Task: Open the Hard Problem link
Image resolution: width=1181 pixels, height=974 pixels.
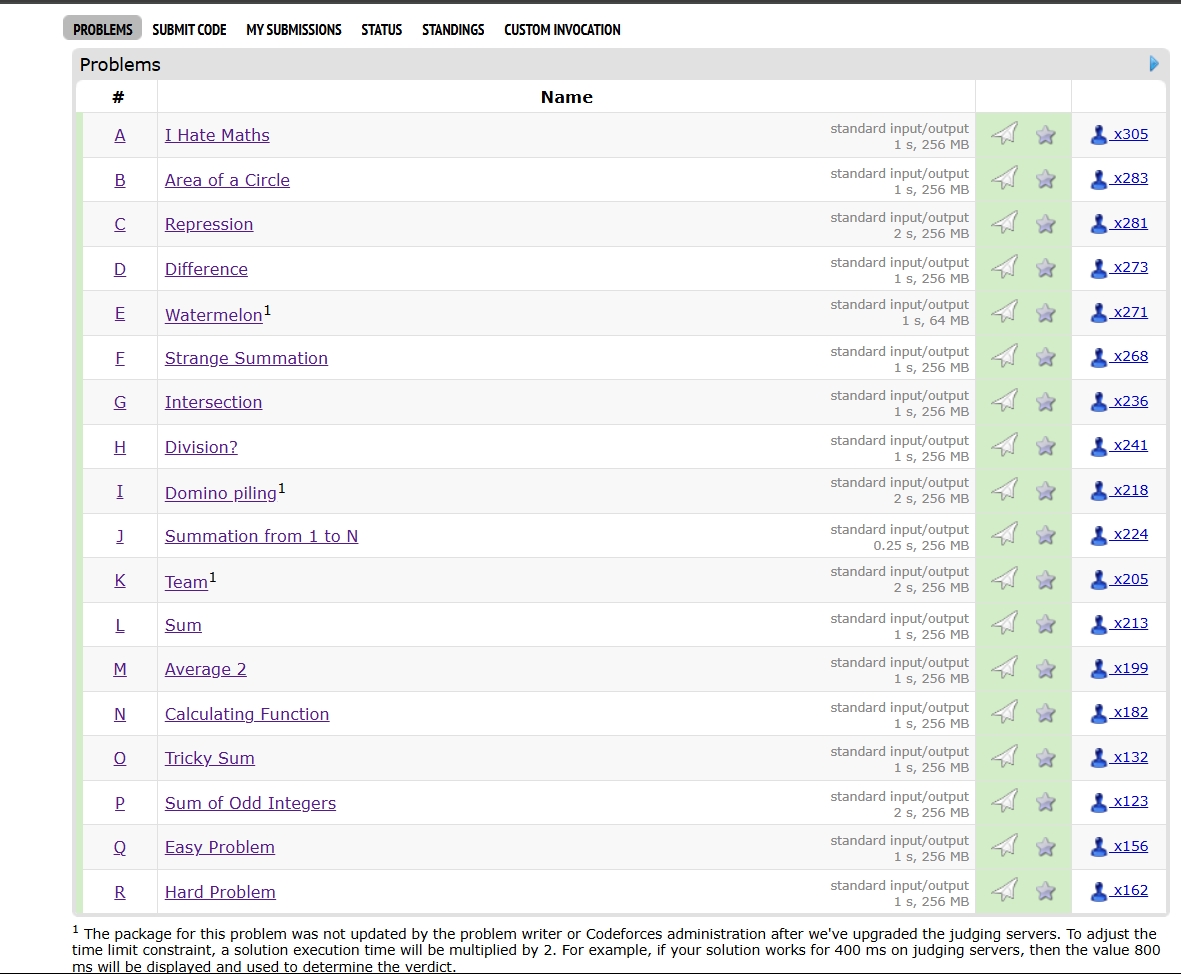Action: pyautogui.click(x=220, y=892)
